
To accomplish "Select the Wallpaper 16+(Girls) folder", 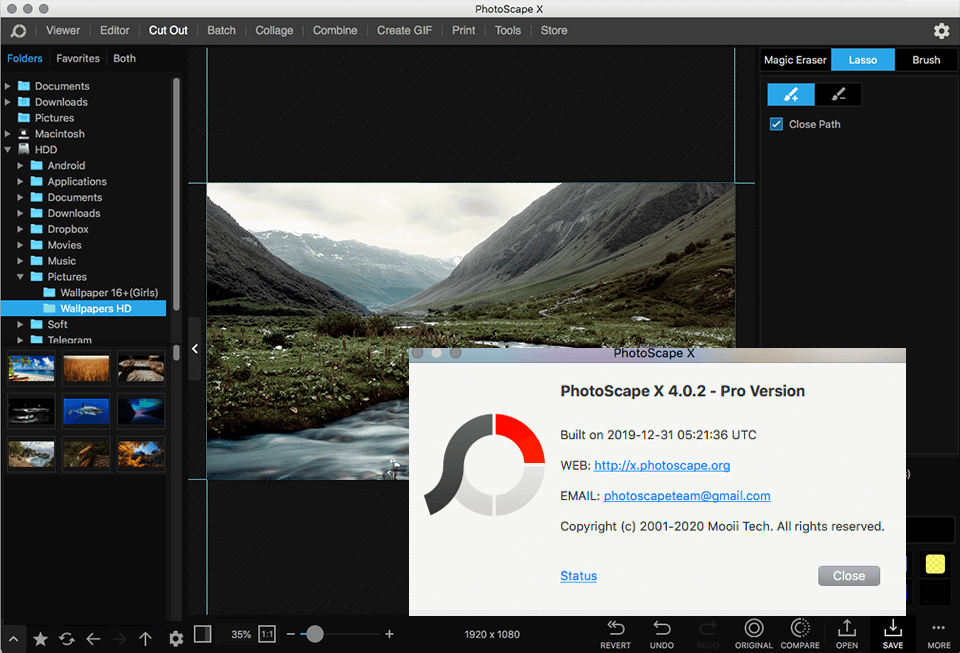I will click(x=108, y=293).
